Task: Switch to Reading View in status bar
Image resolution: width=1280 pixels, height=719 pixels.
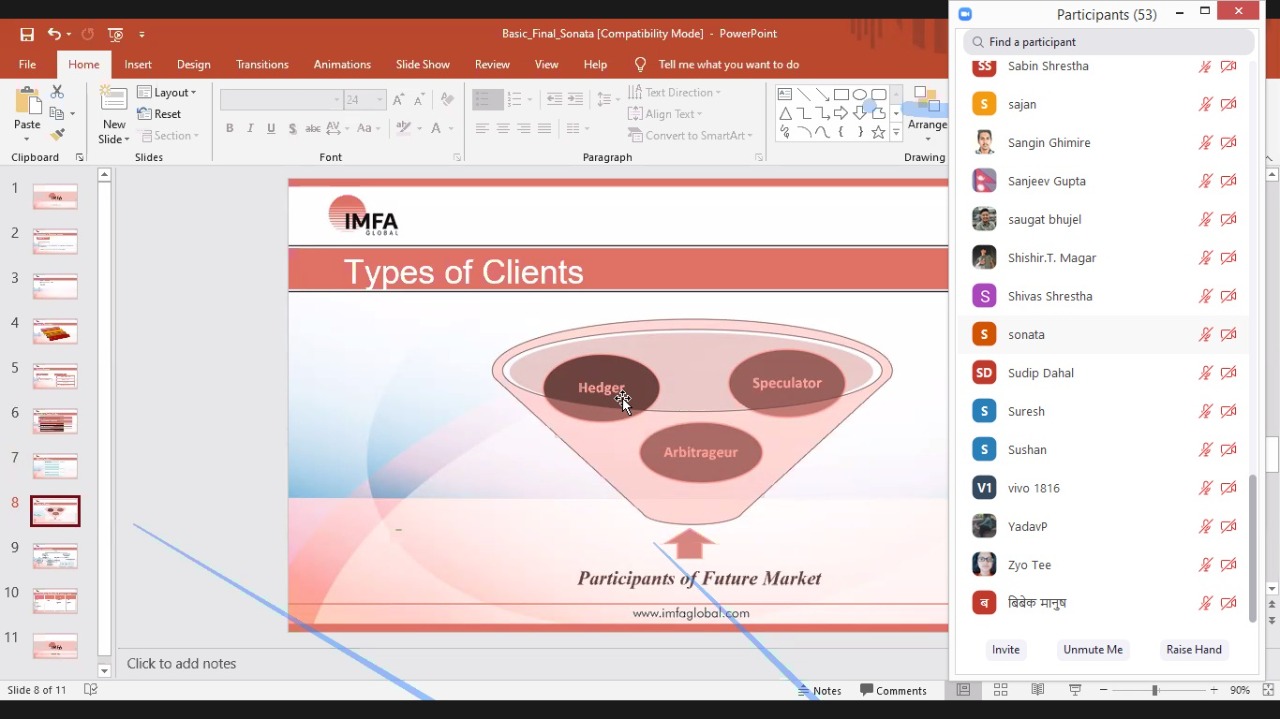Action: point(1038,690)
